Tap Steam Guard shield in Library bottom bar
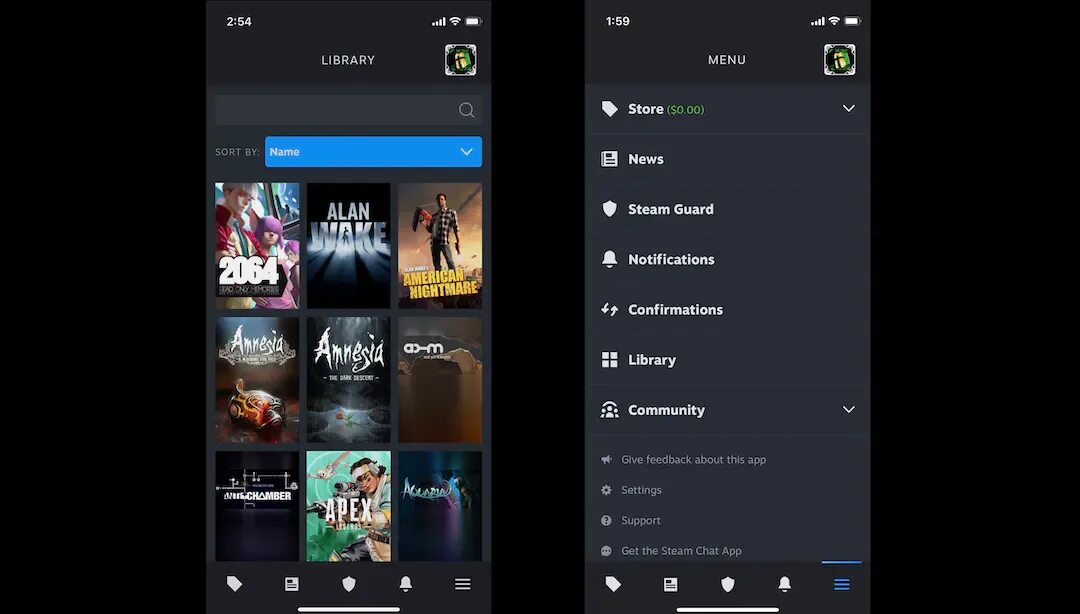 pyautogui.click(x=349, y=584)
